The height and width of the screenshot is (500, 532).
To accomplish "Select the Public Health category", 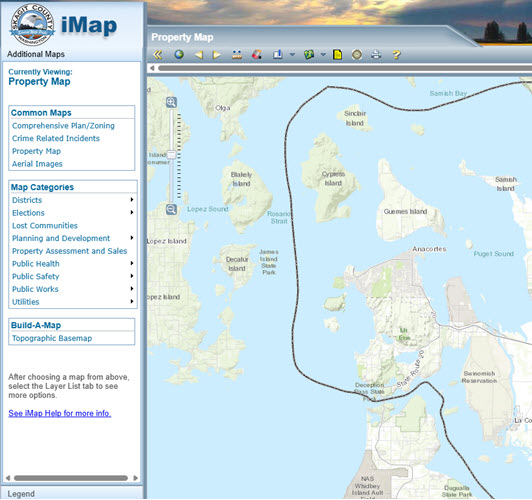I will pyautogui.click(x=36, y=264).
